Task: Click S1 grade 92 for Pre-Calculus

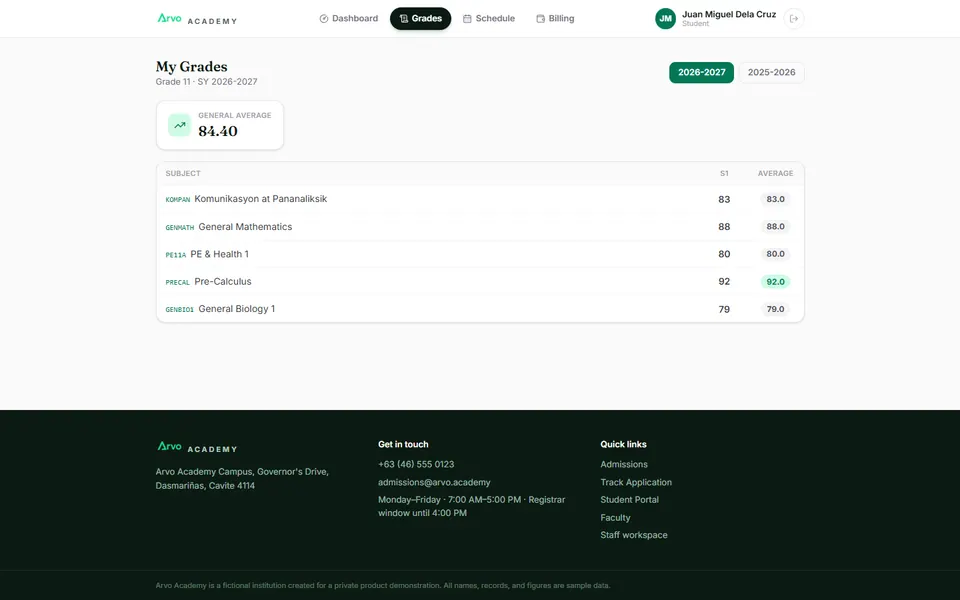Action: pyautogui.click(x=724, y=282)
